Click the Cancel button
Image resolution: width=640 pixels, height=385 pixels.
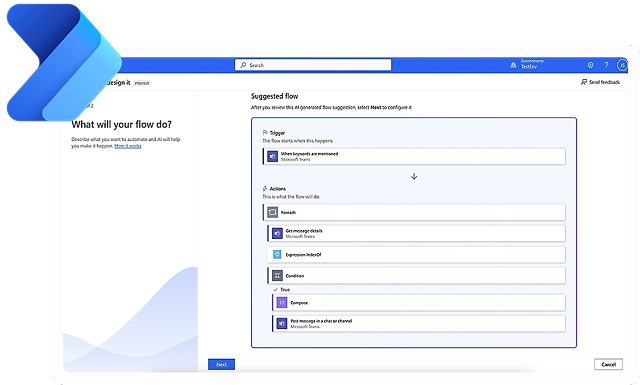[x=608, y=364]
